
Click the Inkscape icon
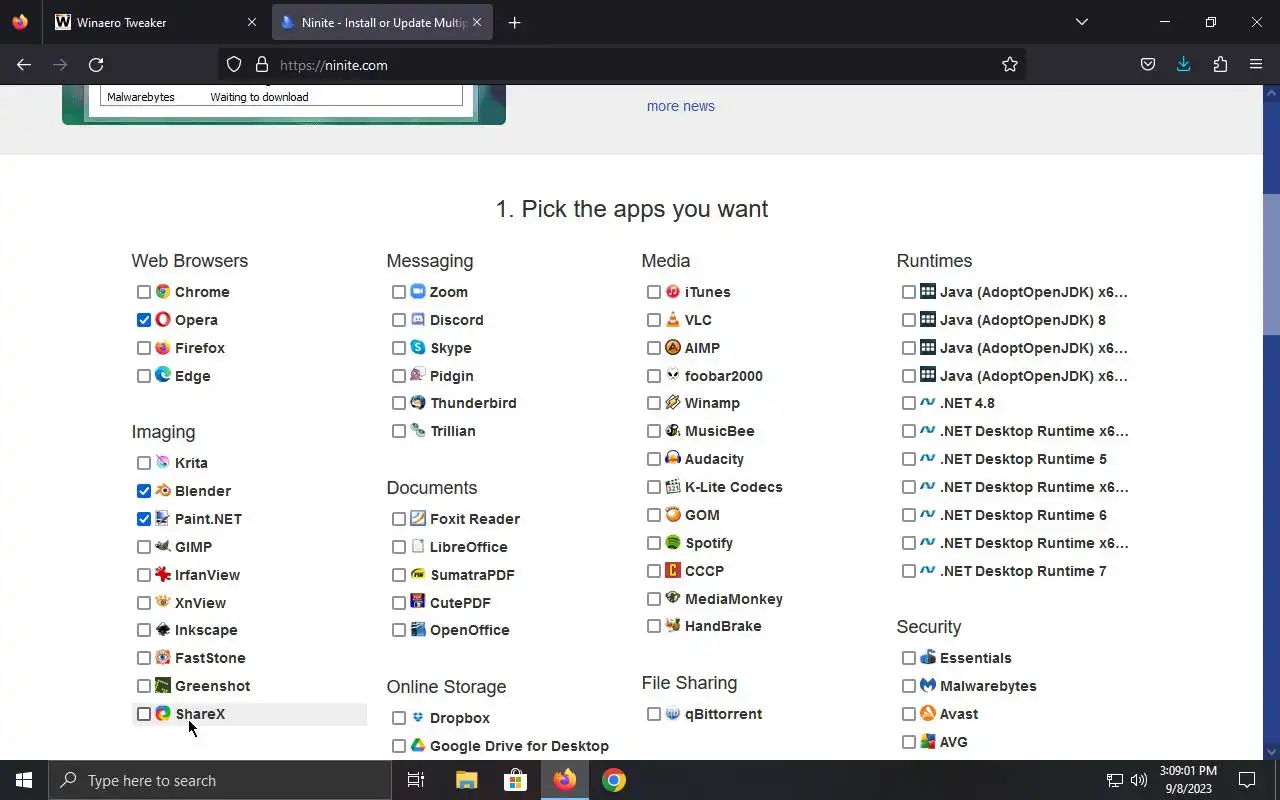click(x=163, y=630)
